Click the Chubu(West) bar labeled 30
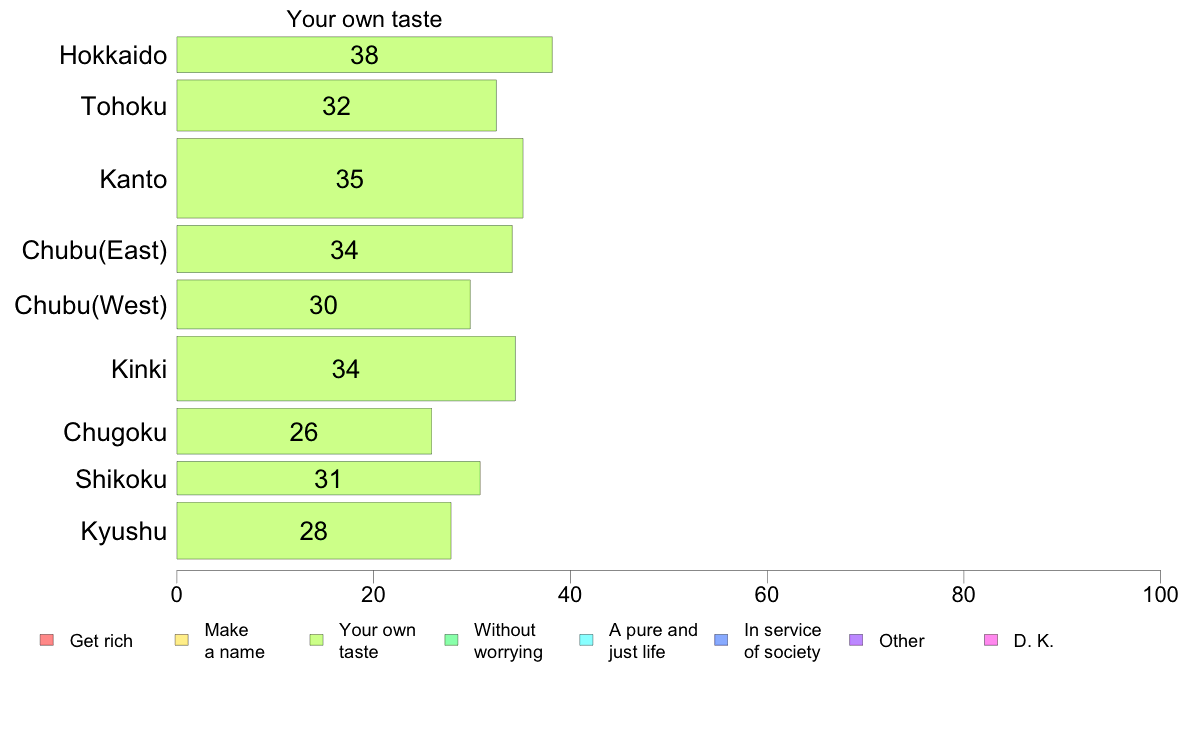 click(324, 305)
